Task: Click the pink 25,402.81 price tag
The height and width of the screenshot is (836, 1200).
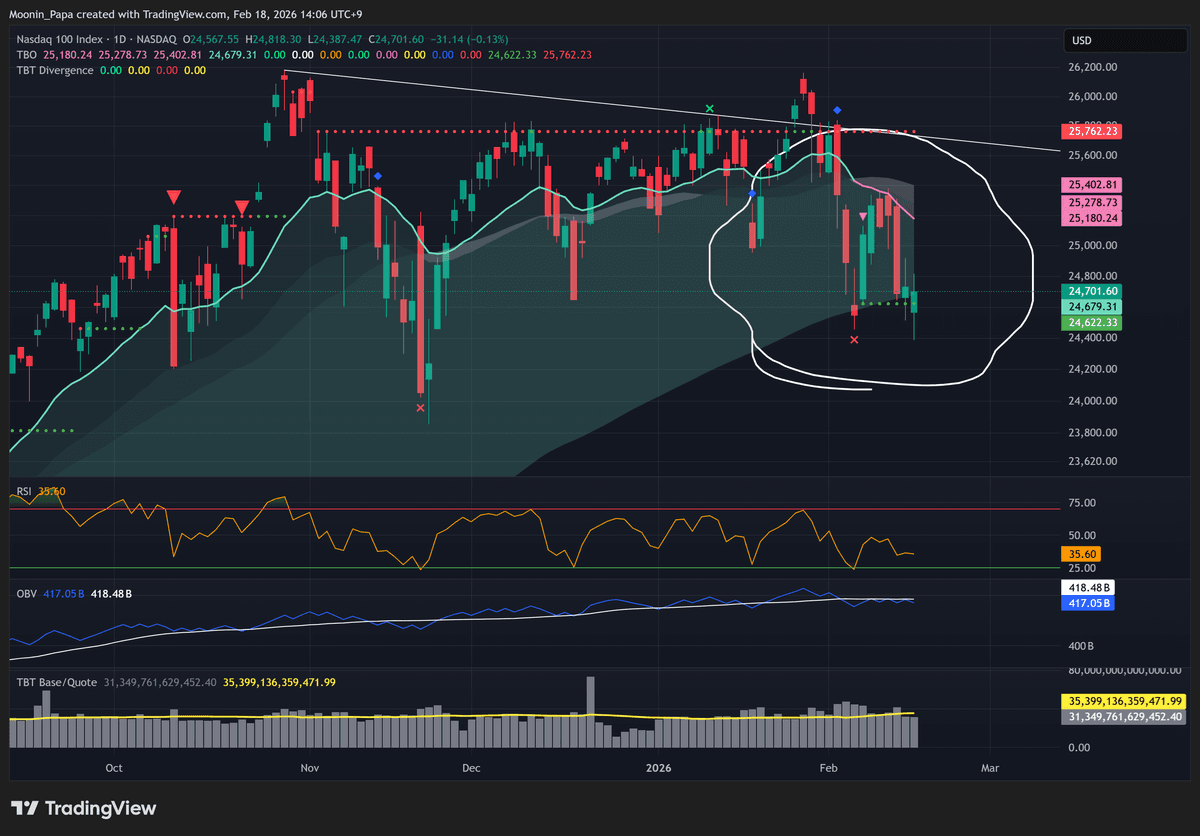Action: tap(1093, 185)
